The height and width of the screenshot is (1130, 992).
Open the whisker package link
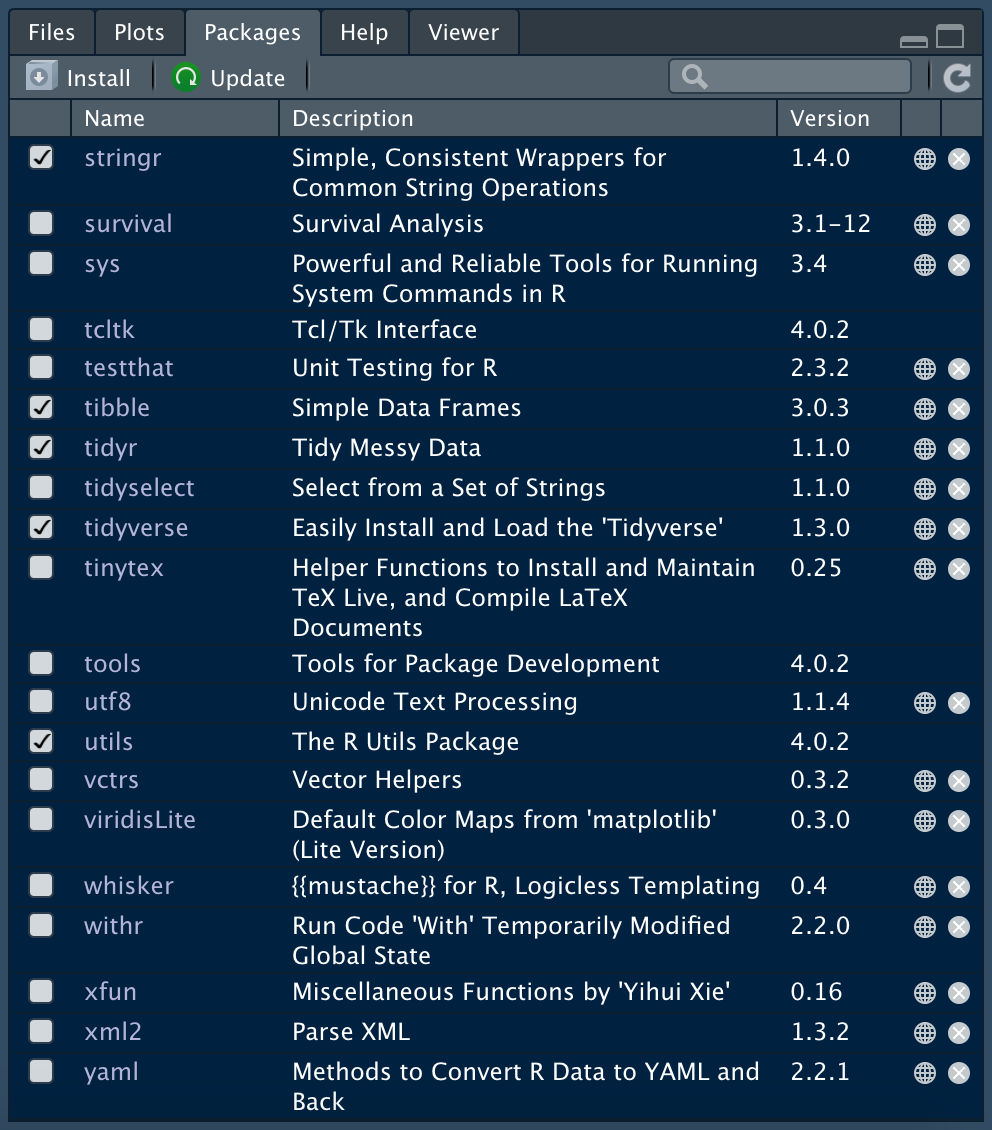129,886
